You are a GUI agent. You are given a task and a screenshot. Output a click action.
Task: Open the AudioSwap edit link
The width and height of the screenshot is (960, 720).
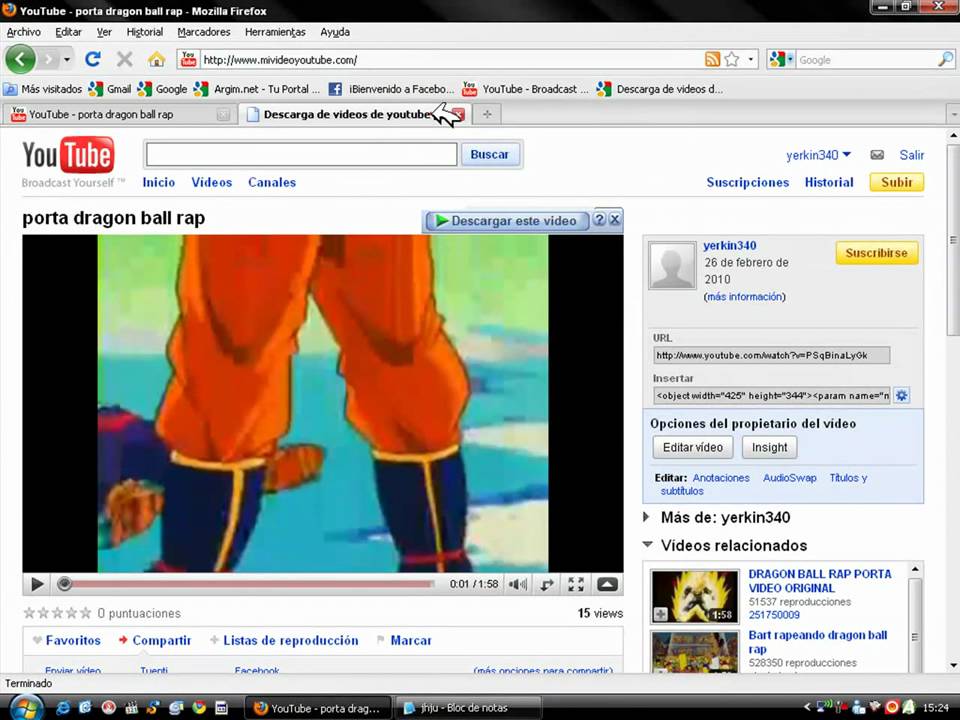pyautogui.click(x=789, y=478)
